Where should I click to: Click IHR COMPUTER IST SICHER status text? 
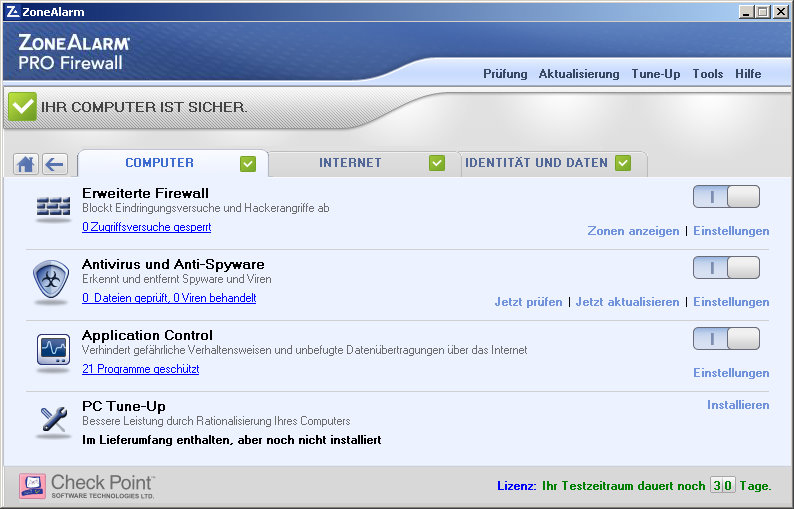(x=144, y=107)
